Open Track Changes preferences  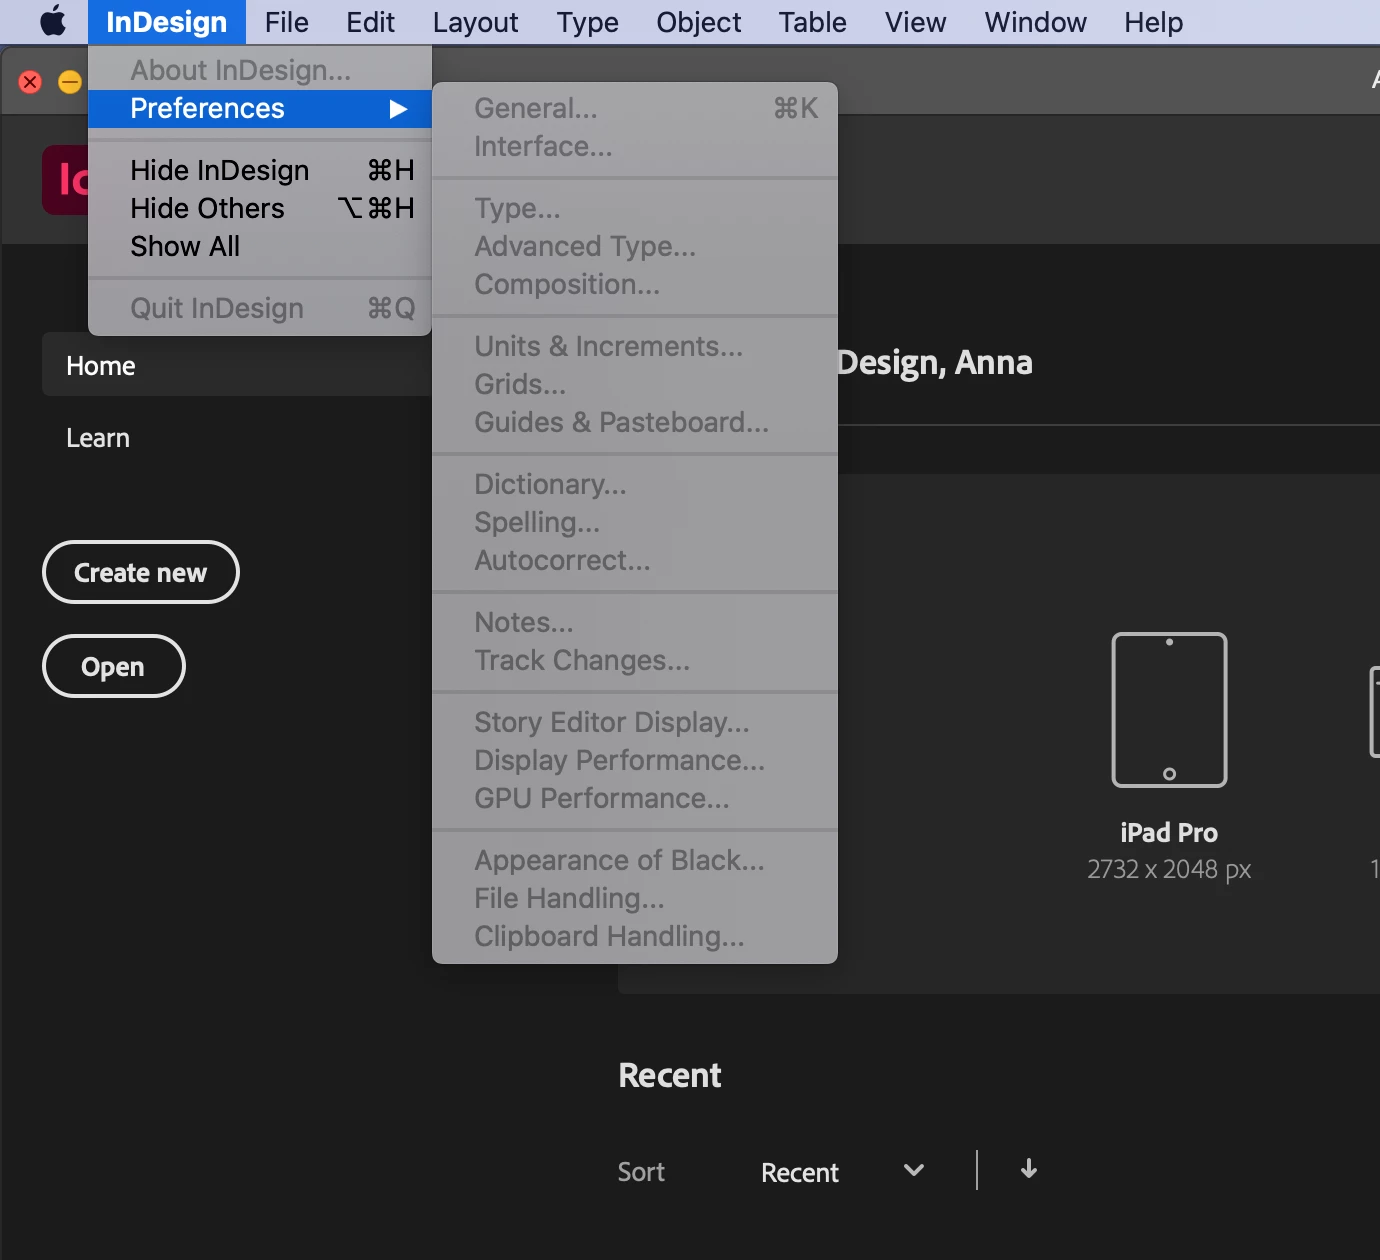[x=635, y=660]
